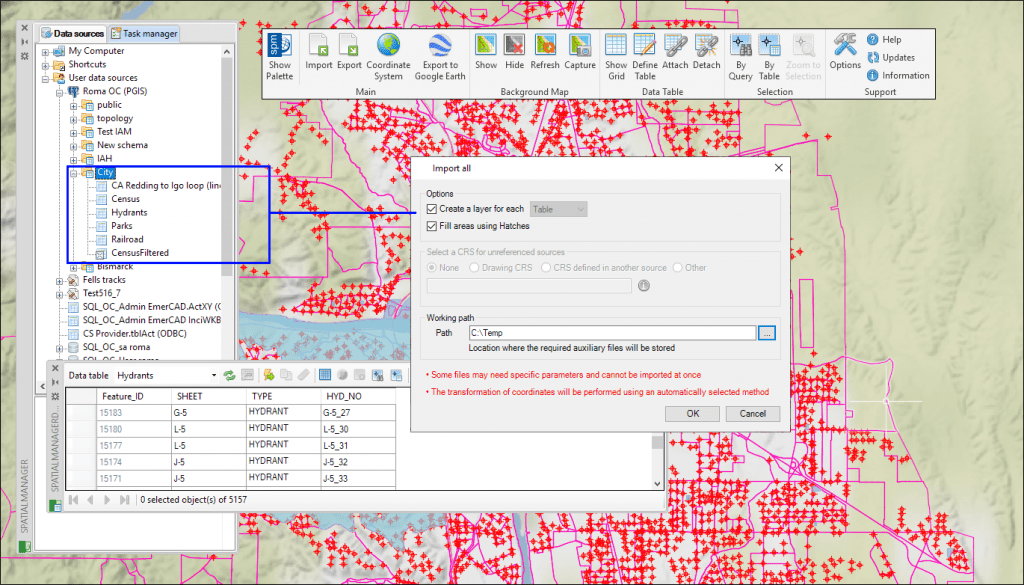This screenshot has height=585, width=1024.
Task: Click Export to Google Earth icon
Action: pyautogui.click(x=440, y=55)
